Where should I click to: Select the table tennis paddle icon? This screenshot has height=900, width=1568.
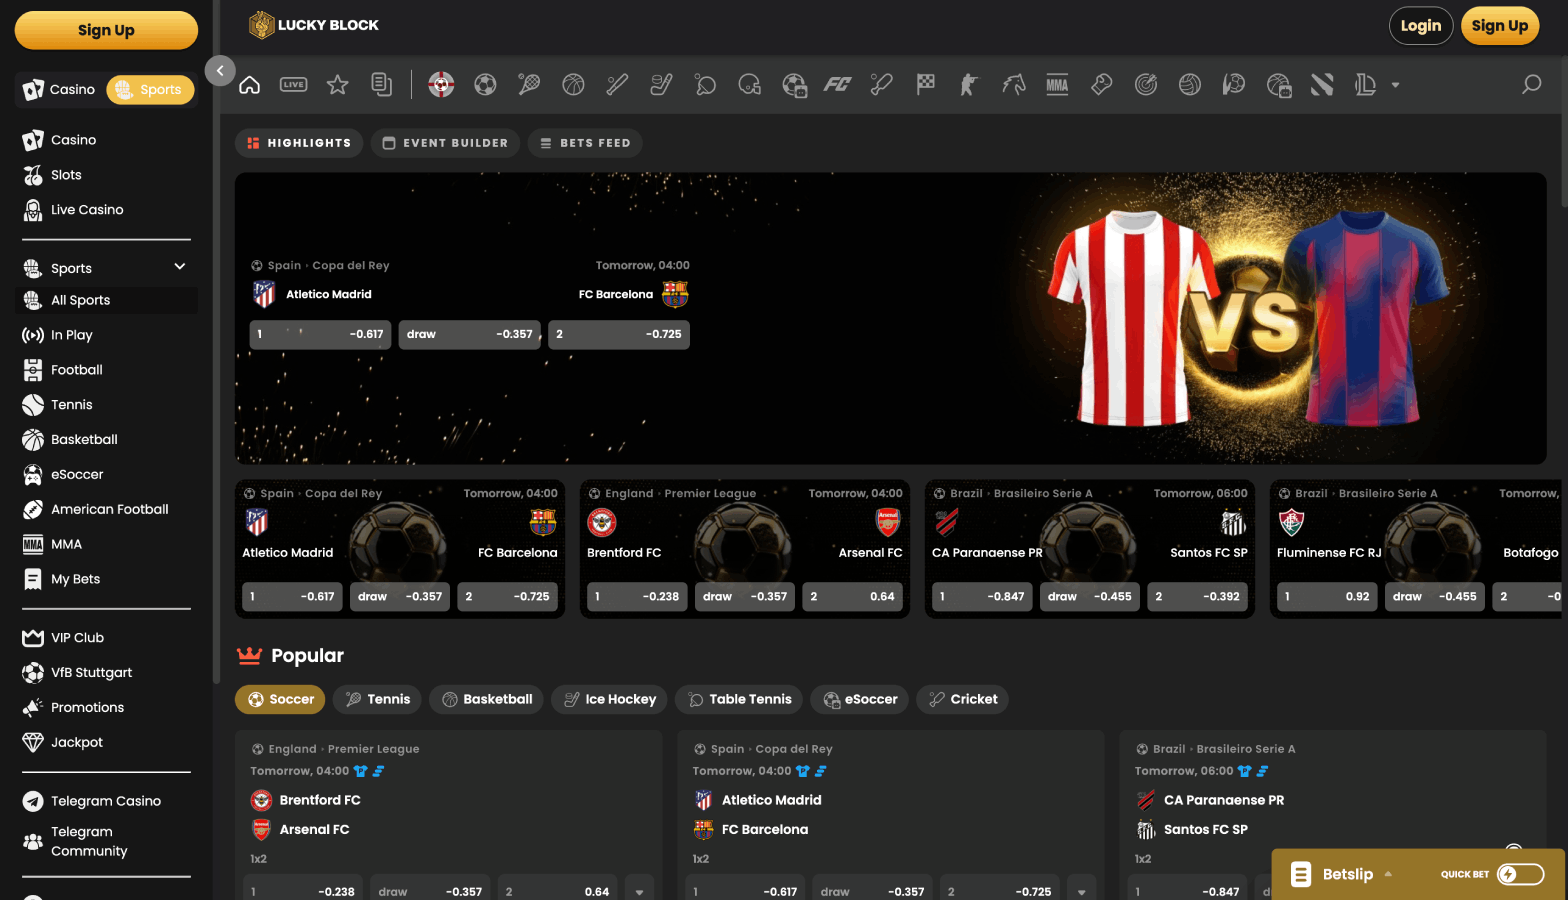click(705, 85)
